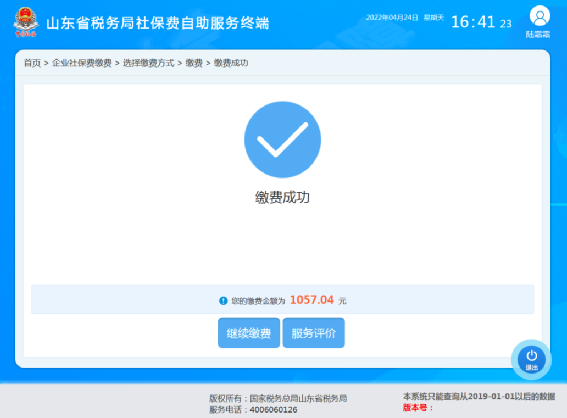Viewport: 567px width, 418px height.
Task: Click the tax bureau emblem logo
Action: coord(26,22)
